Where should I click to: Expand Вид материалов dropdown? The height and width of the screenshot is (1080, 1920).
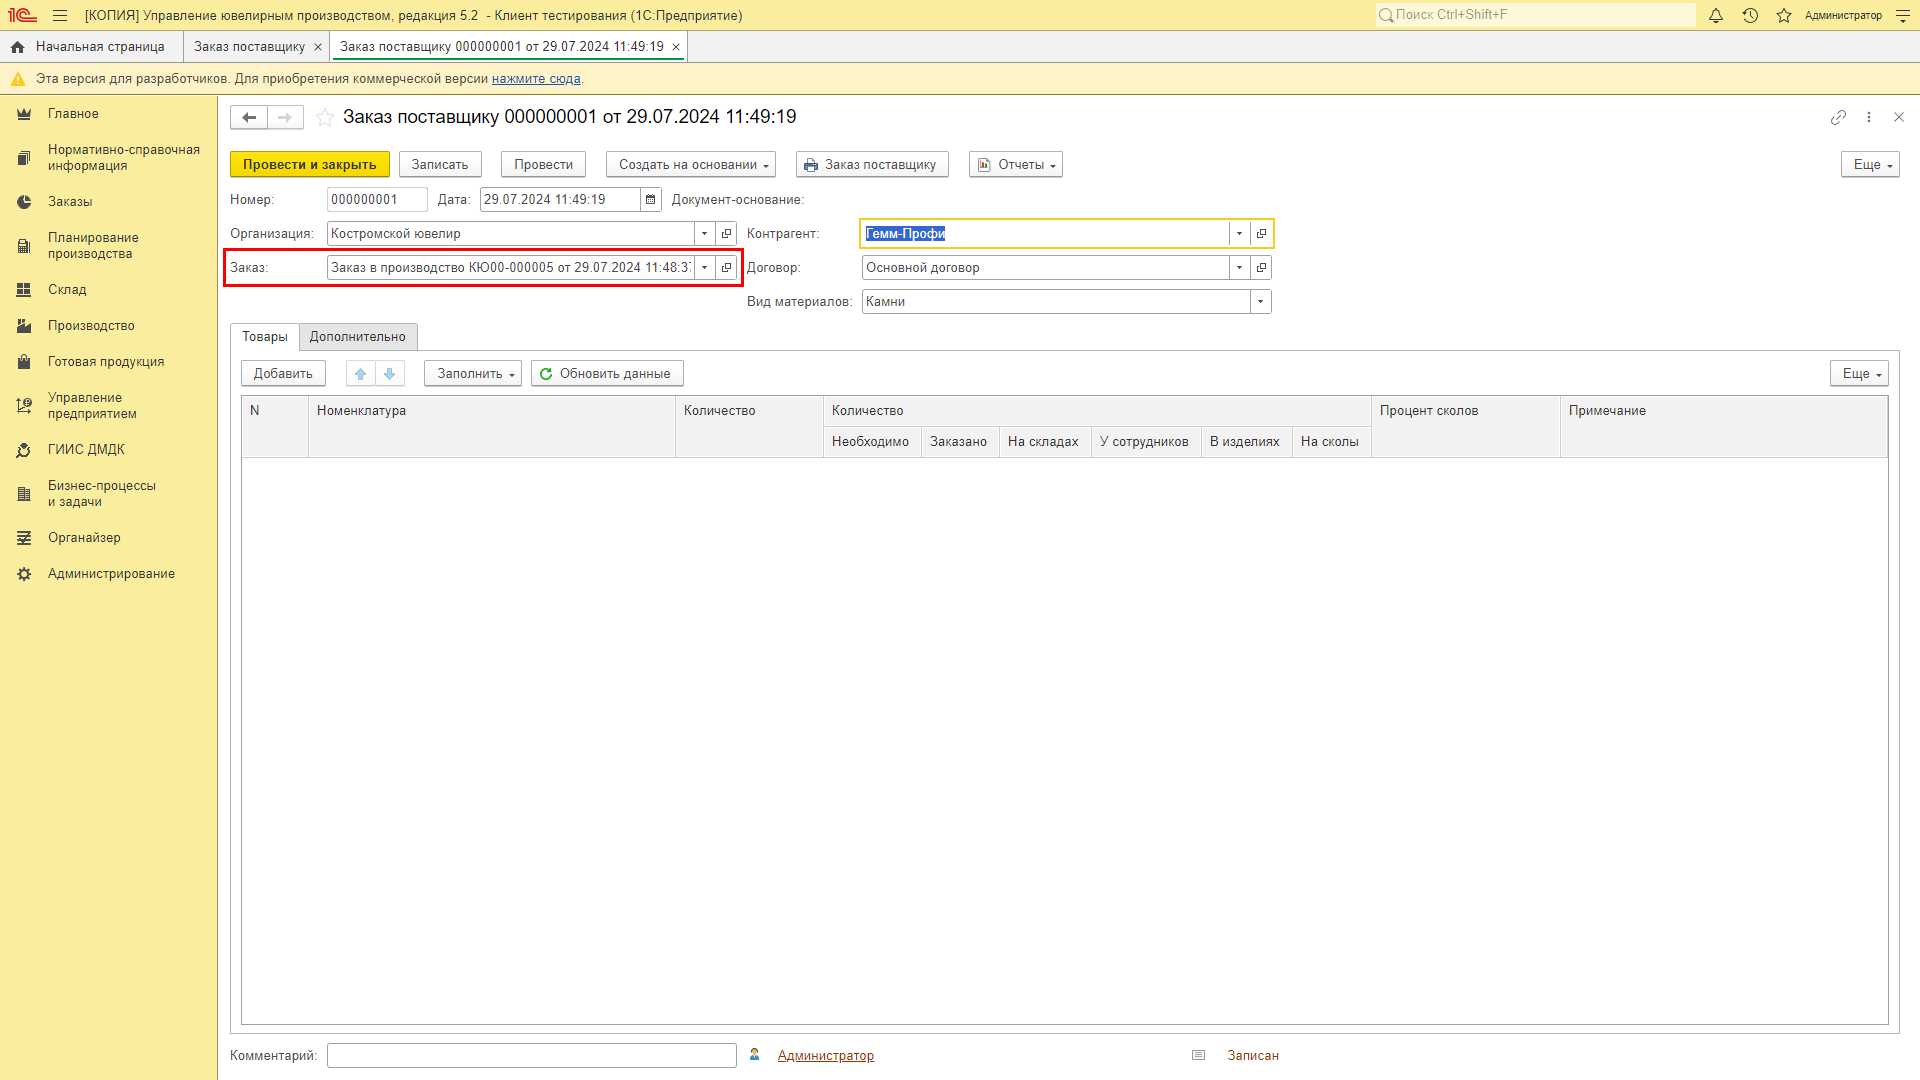[x=1260, y=302]
